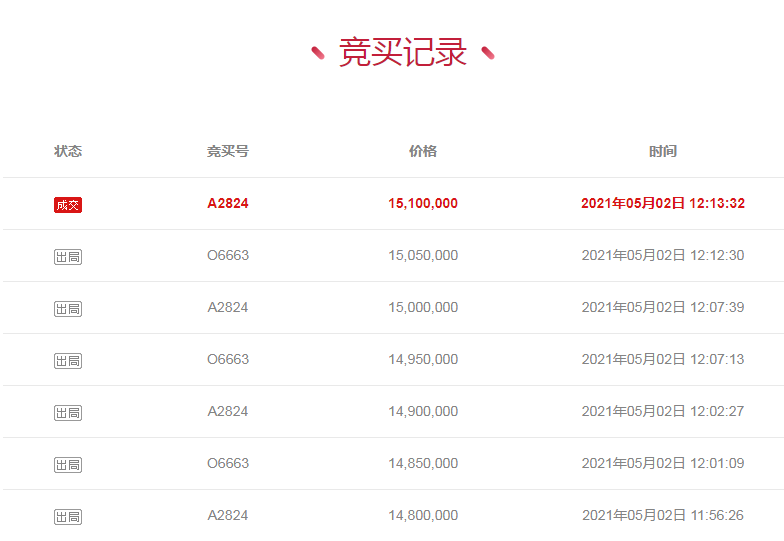Select the 价格 column header

click(423, 152)
